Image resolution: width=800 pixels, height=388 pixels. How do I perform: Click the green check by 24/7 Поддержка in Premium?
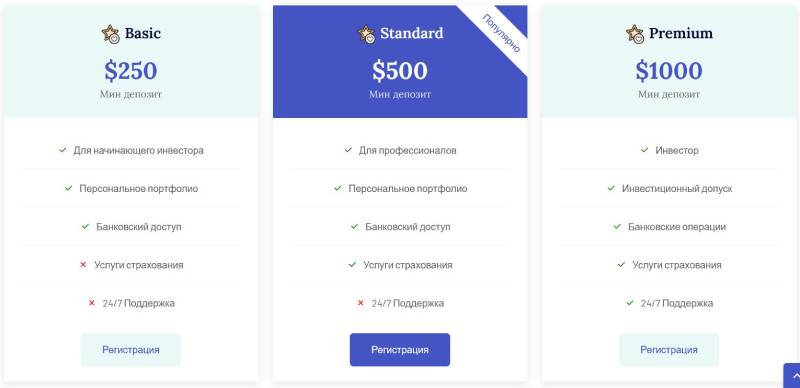coord(630,303)
